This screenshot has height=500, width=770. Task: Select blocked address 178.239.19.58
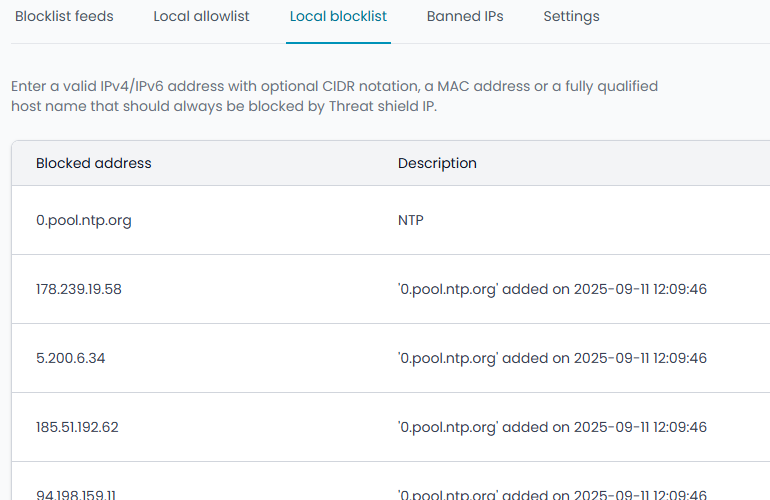[79, 289]
